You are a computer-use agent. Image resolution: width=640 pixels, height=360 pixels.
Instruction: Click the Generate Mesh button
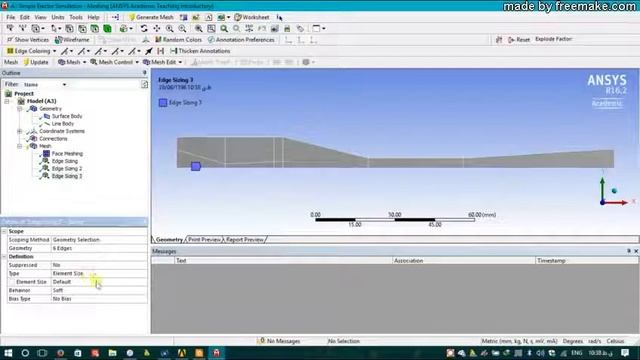[x=151, y=17]
